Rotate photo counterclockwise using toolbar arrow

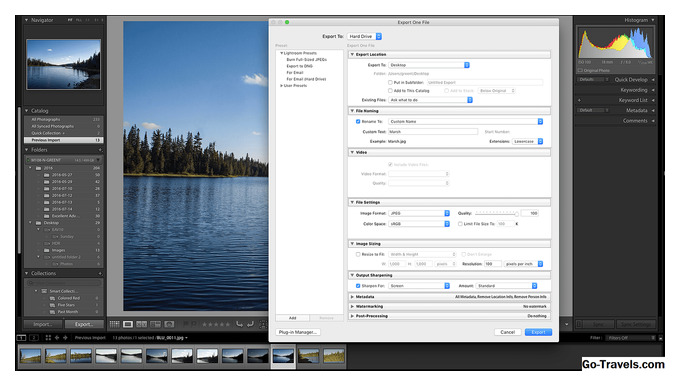[239, 324]
